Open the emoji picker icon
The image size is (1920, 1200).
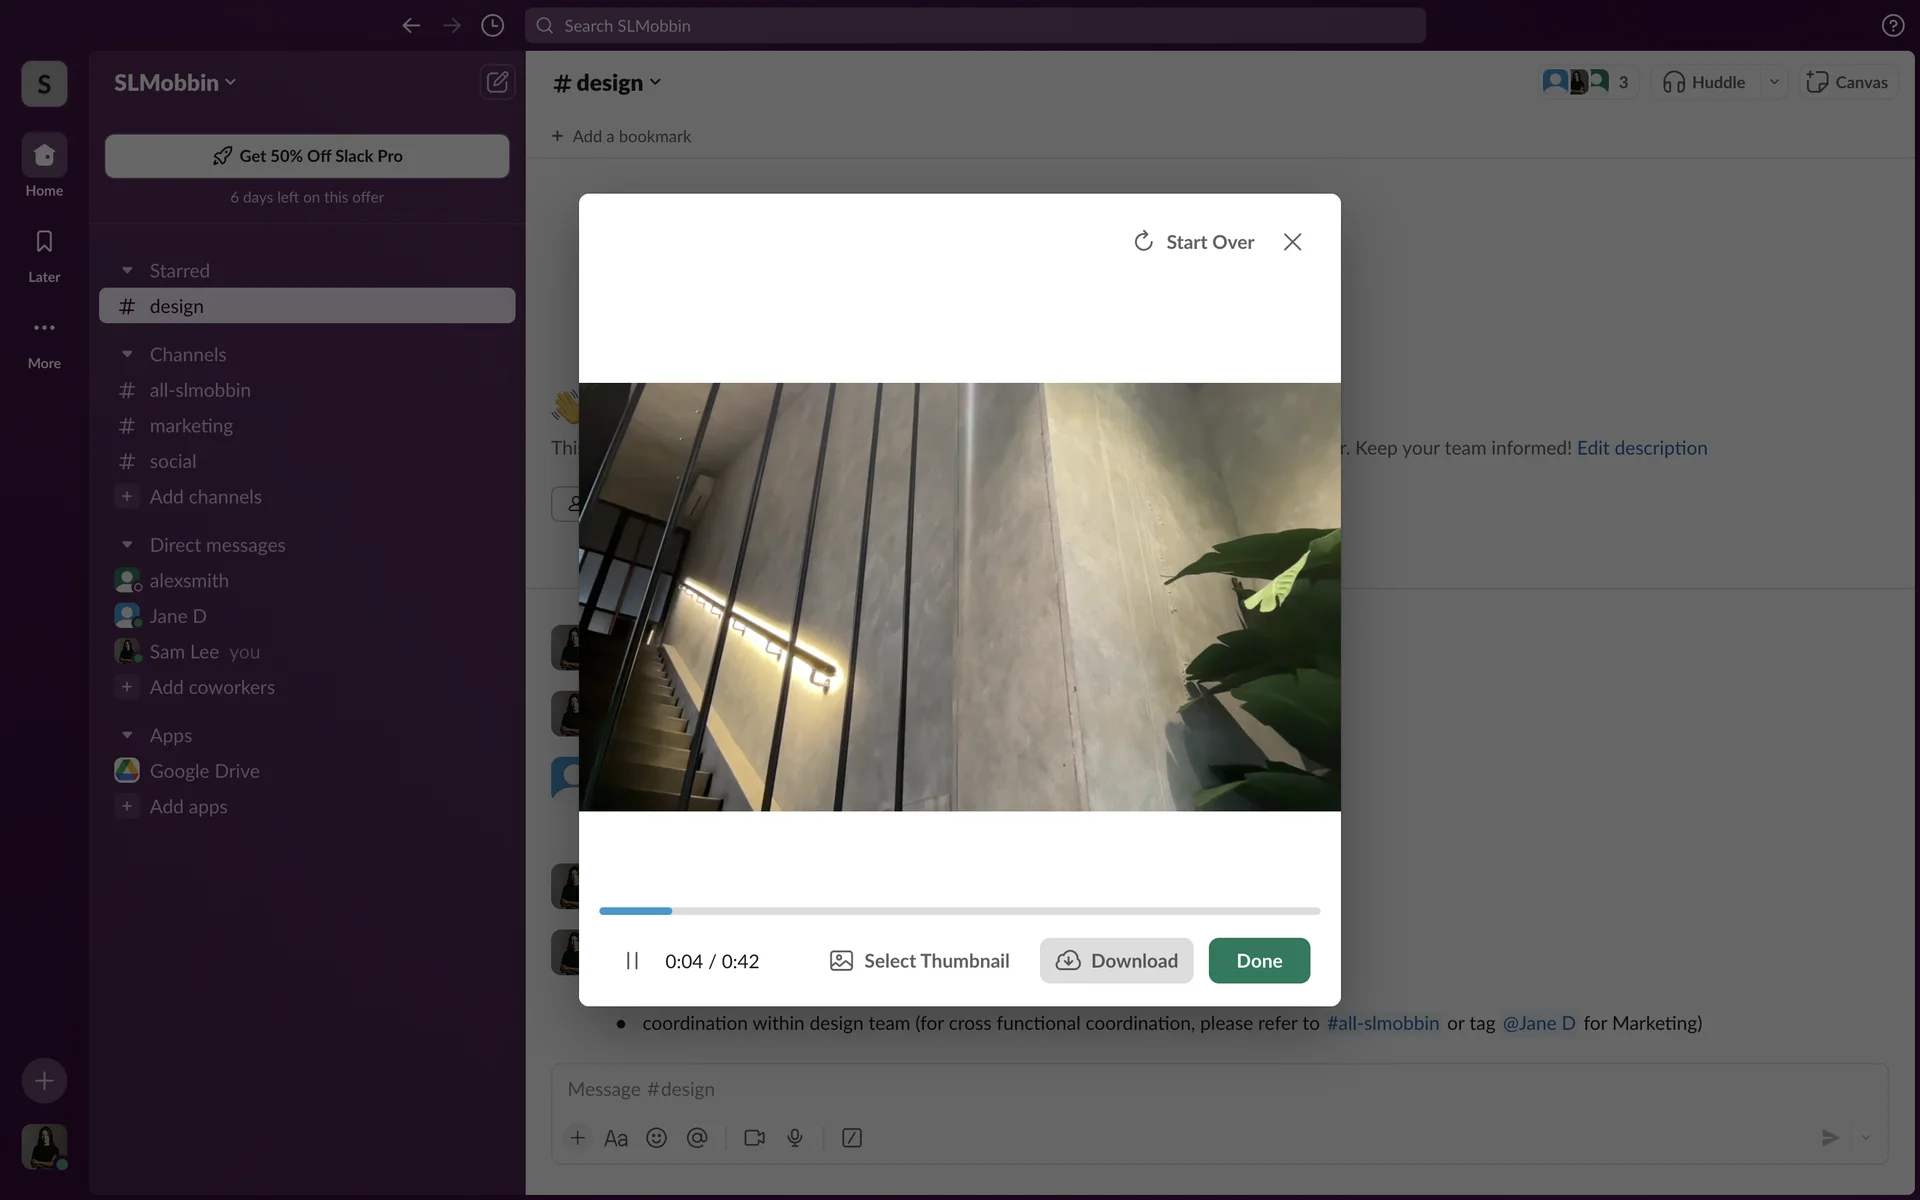656,1138
